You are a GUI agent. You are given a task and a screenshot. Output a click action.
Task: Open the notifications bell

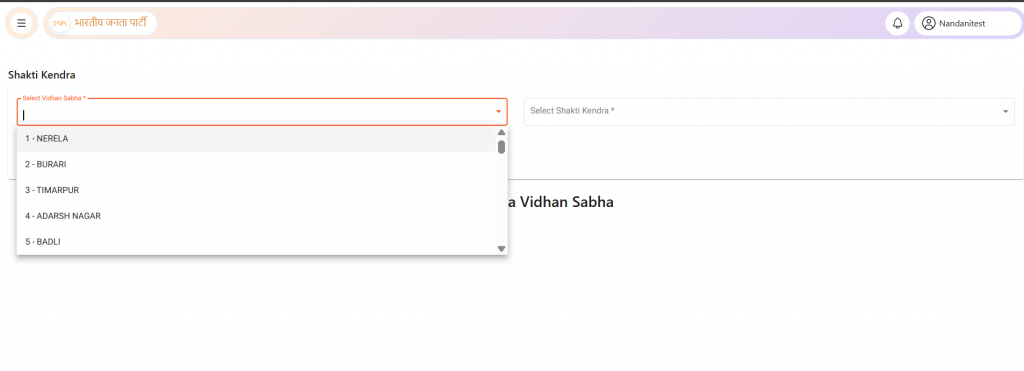(x=897, y=24)
